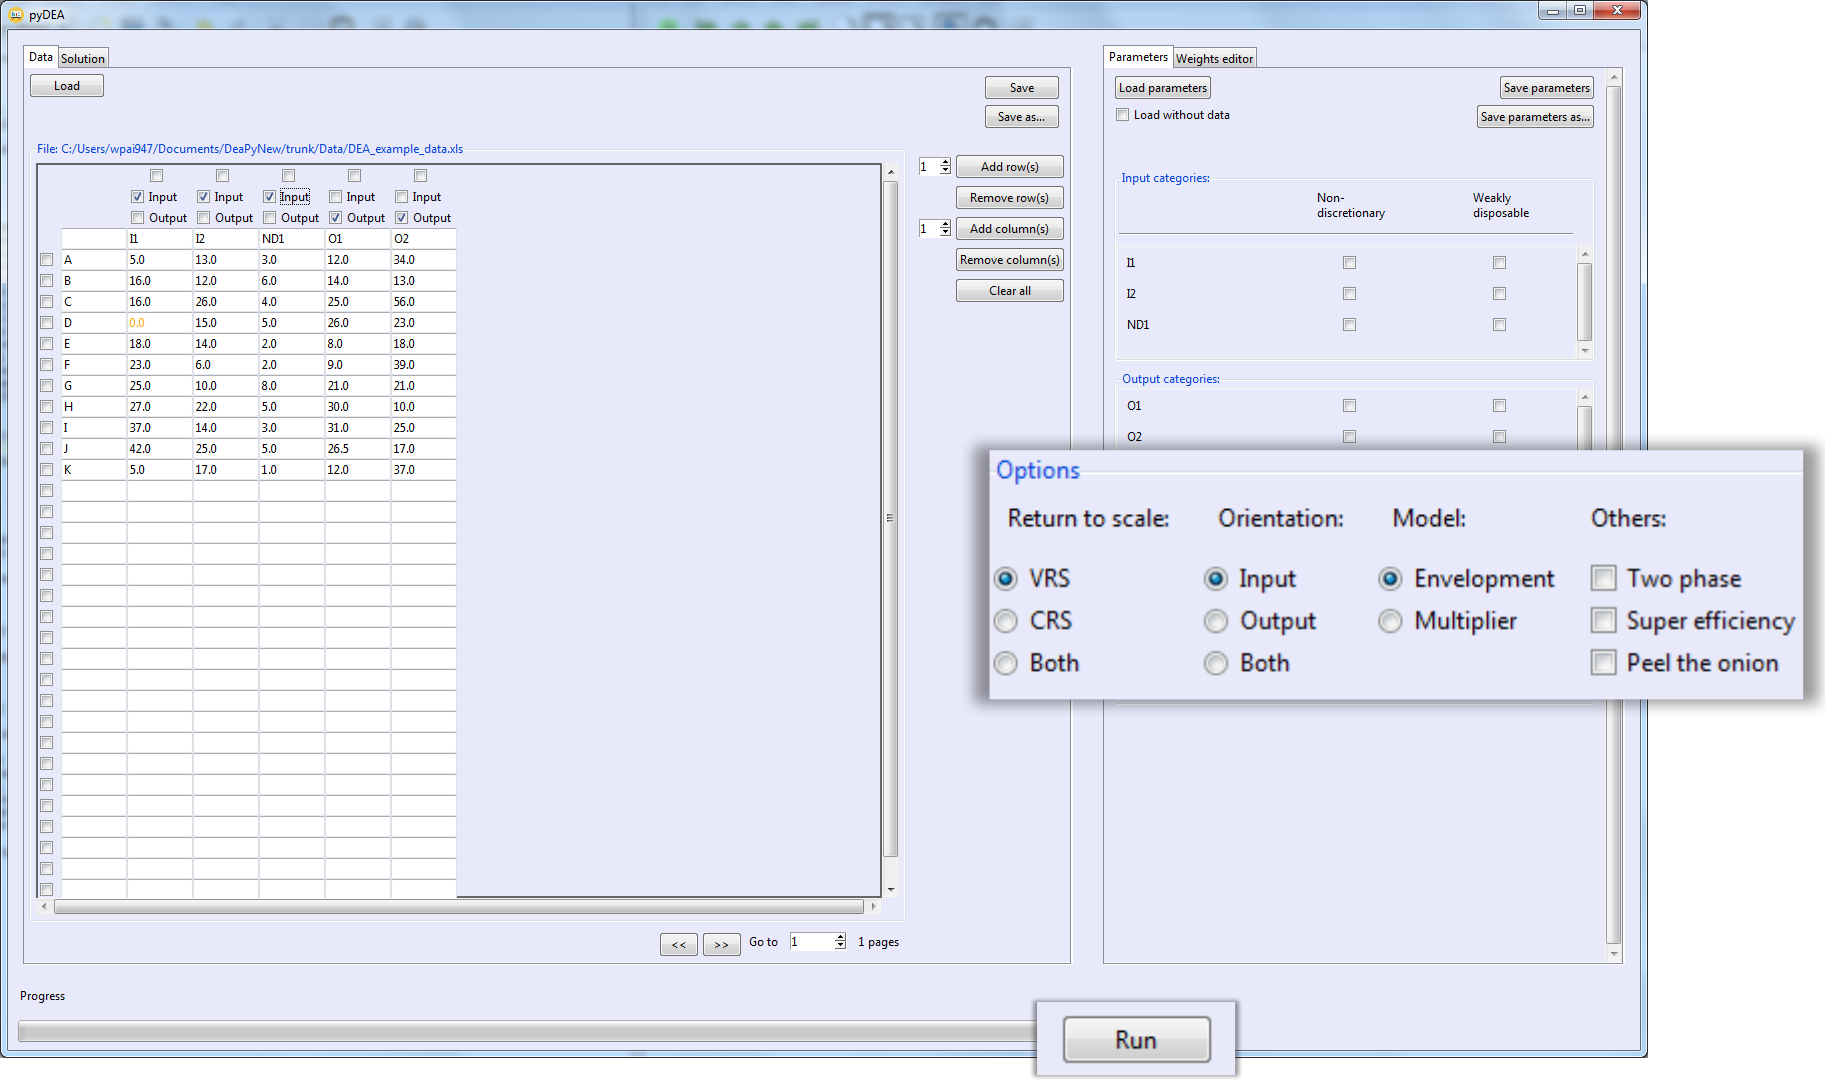Mark O1 as Non-discretionary
1825x1084 pixels.
click(1350, 406)
